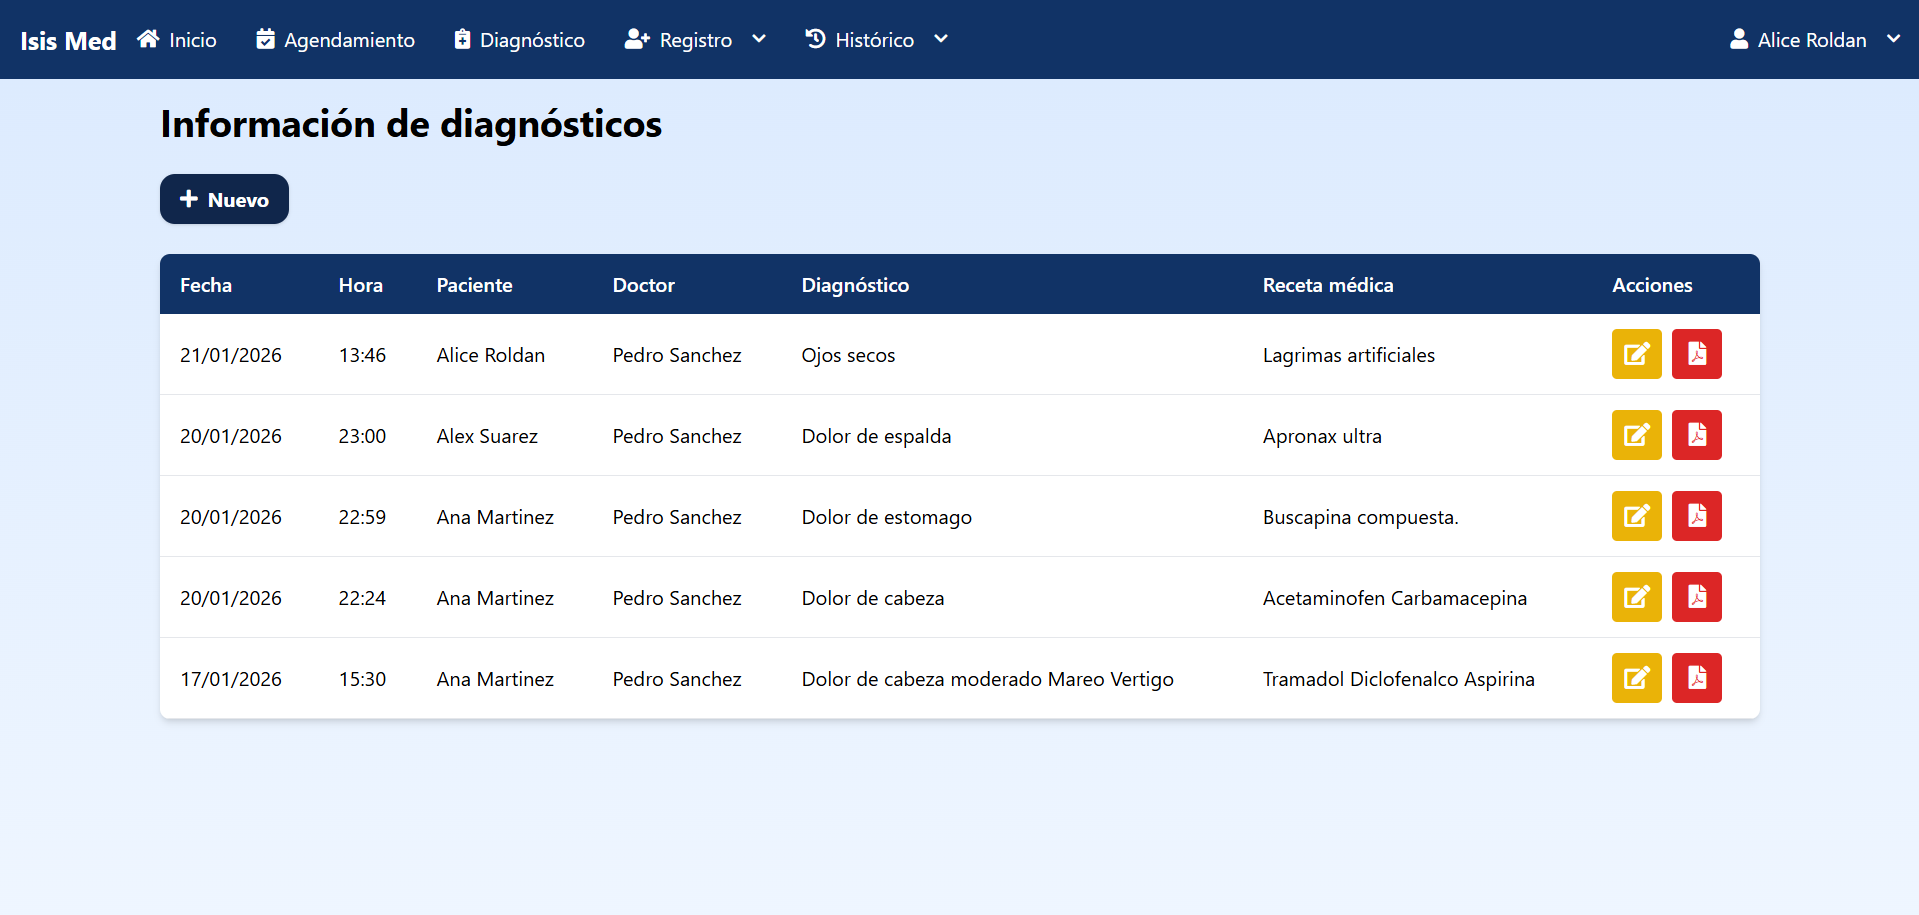Navigate to Agendamiento section
Viewport: 1919px width, 915px height.
click(335, 40)
